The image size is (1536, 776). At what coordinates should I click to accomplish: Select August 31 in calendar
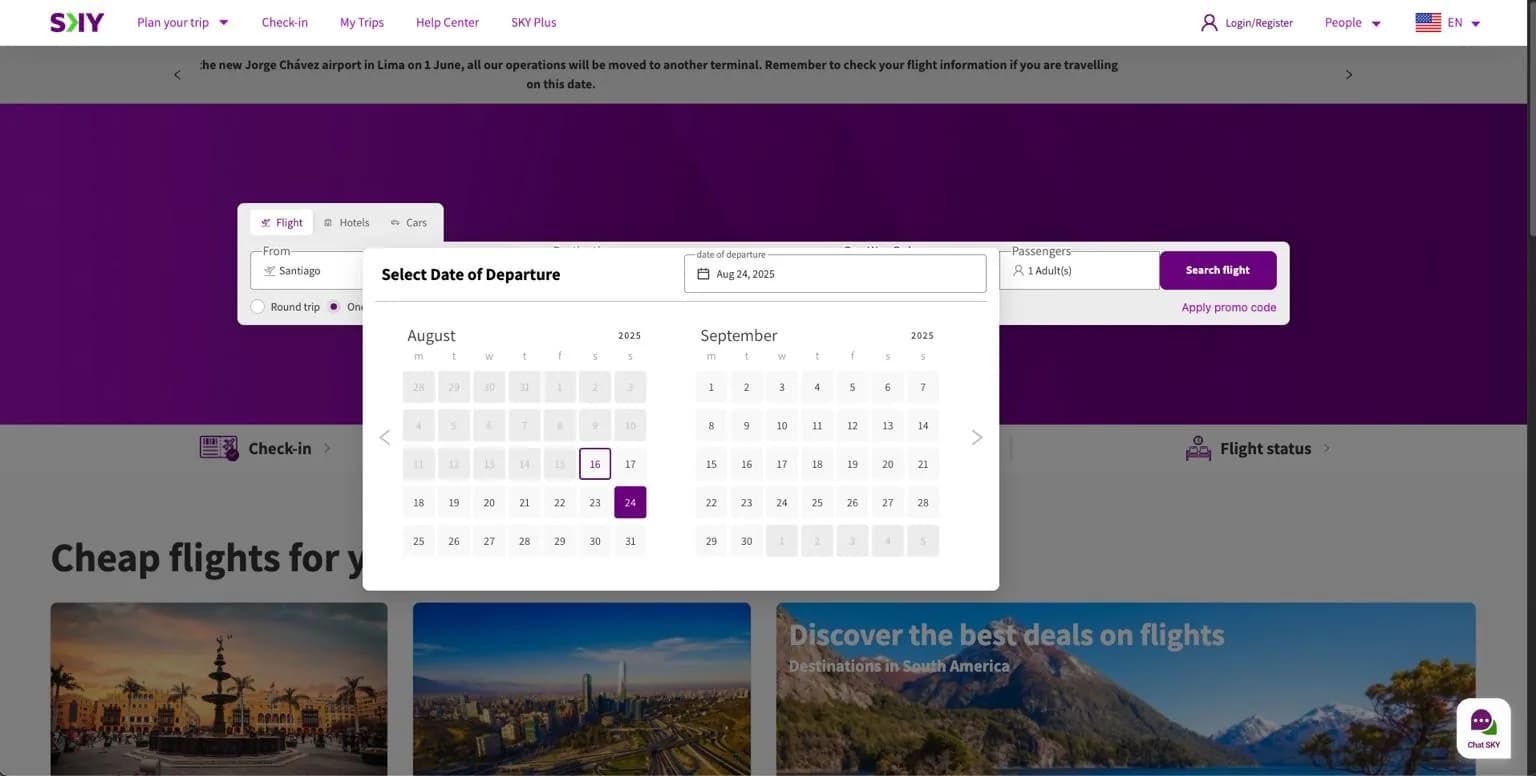pos(630,541)
